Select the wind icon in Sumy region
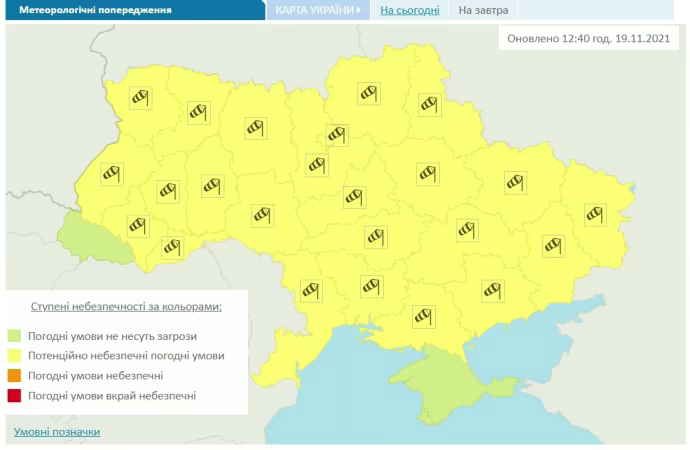This screenshot has width=690, height=450. point(429,104)
